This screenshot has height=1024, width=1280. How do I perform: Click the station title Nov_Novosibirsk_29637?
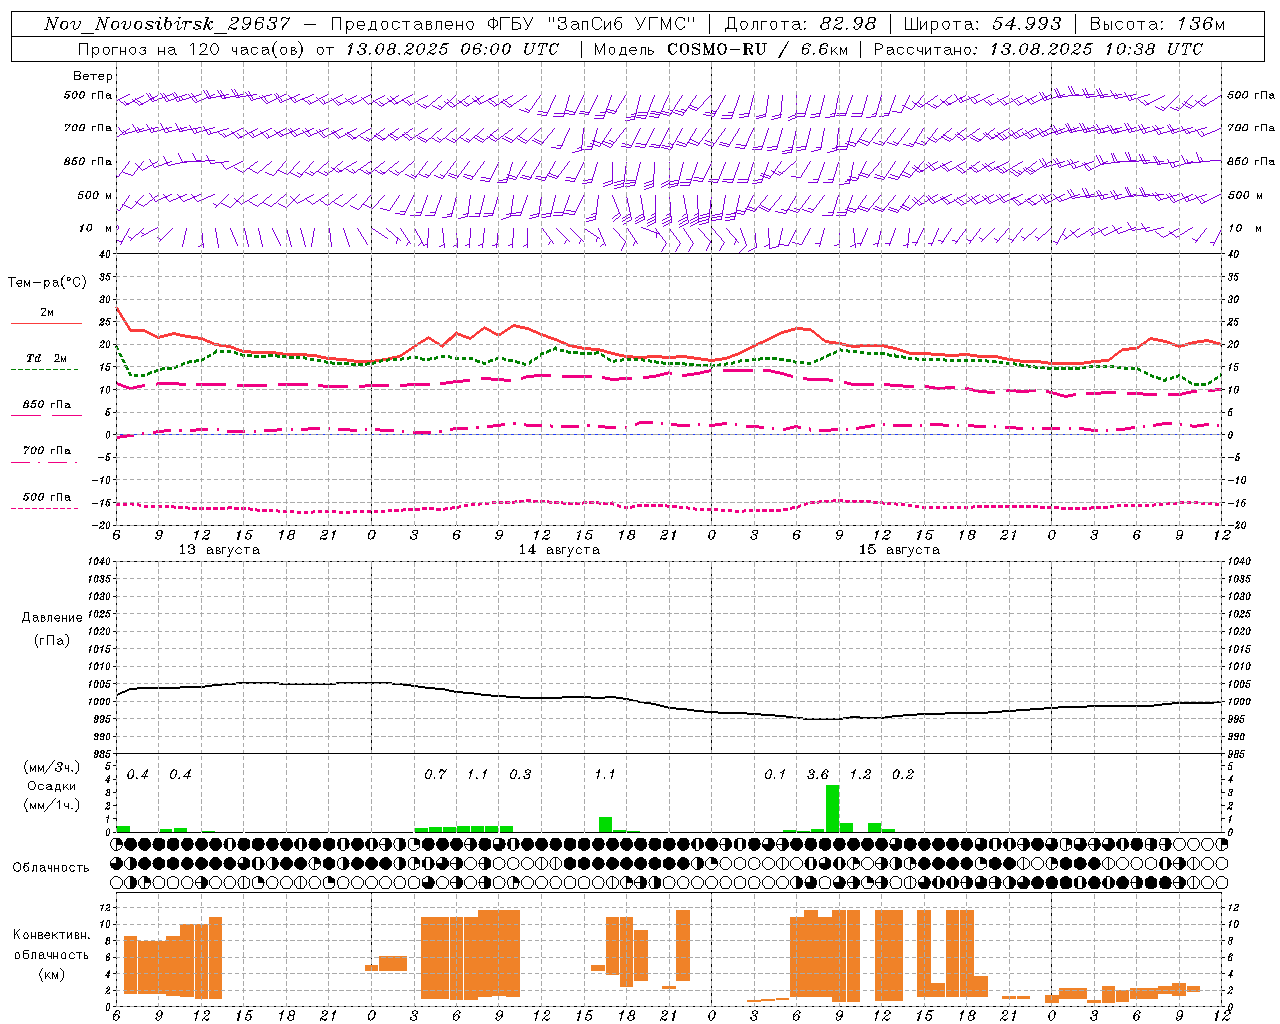coord(167,24)
